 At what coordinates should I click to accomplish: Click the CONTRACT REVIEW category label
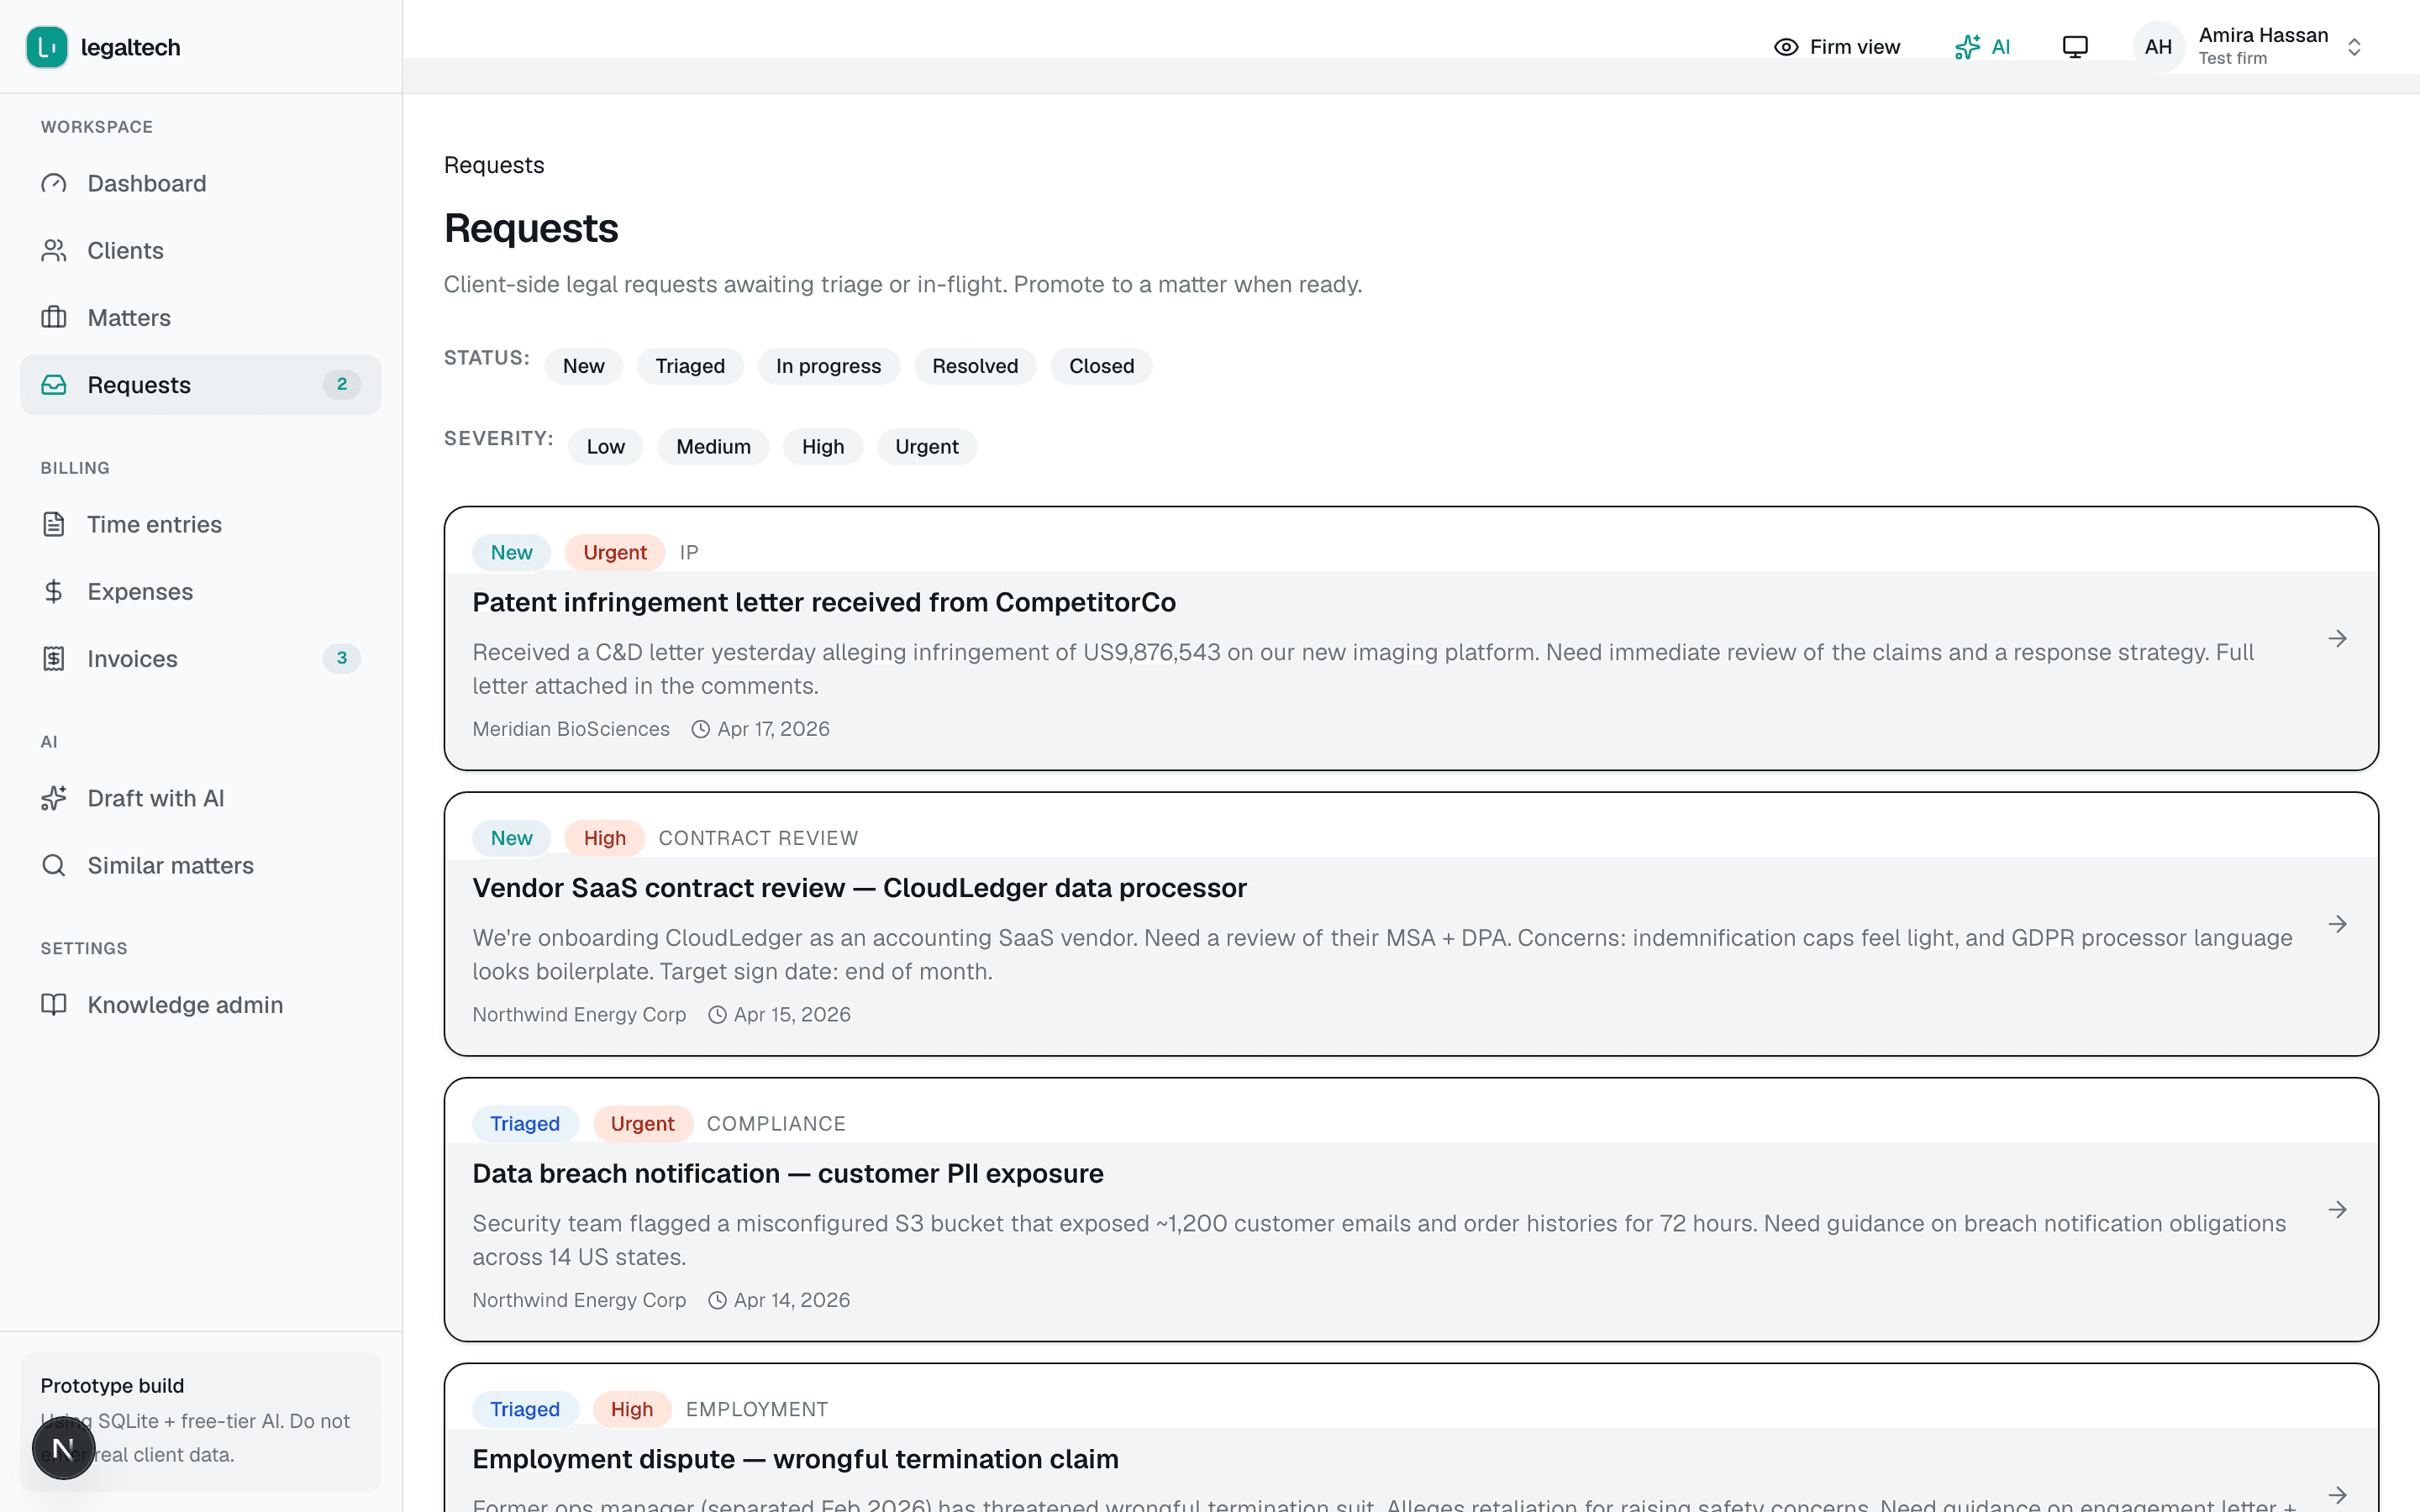(x=758, y=838)
